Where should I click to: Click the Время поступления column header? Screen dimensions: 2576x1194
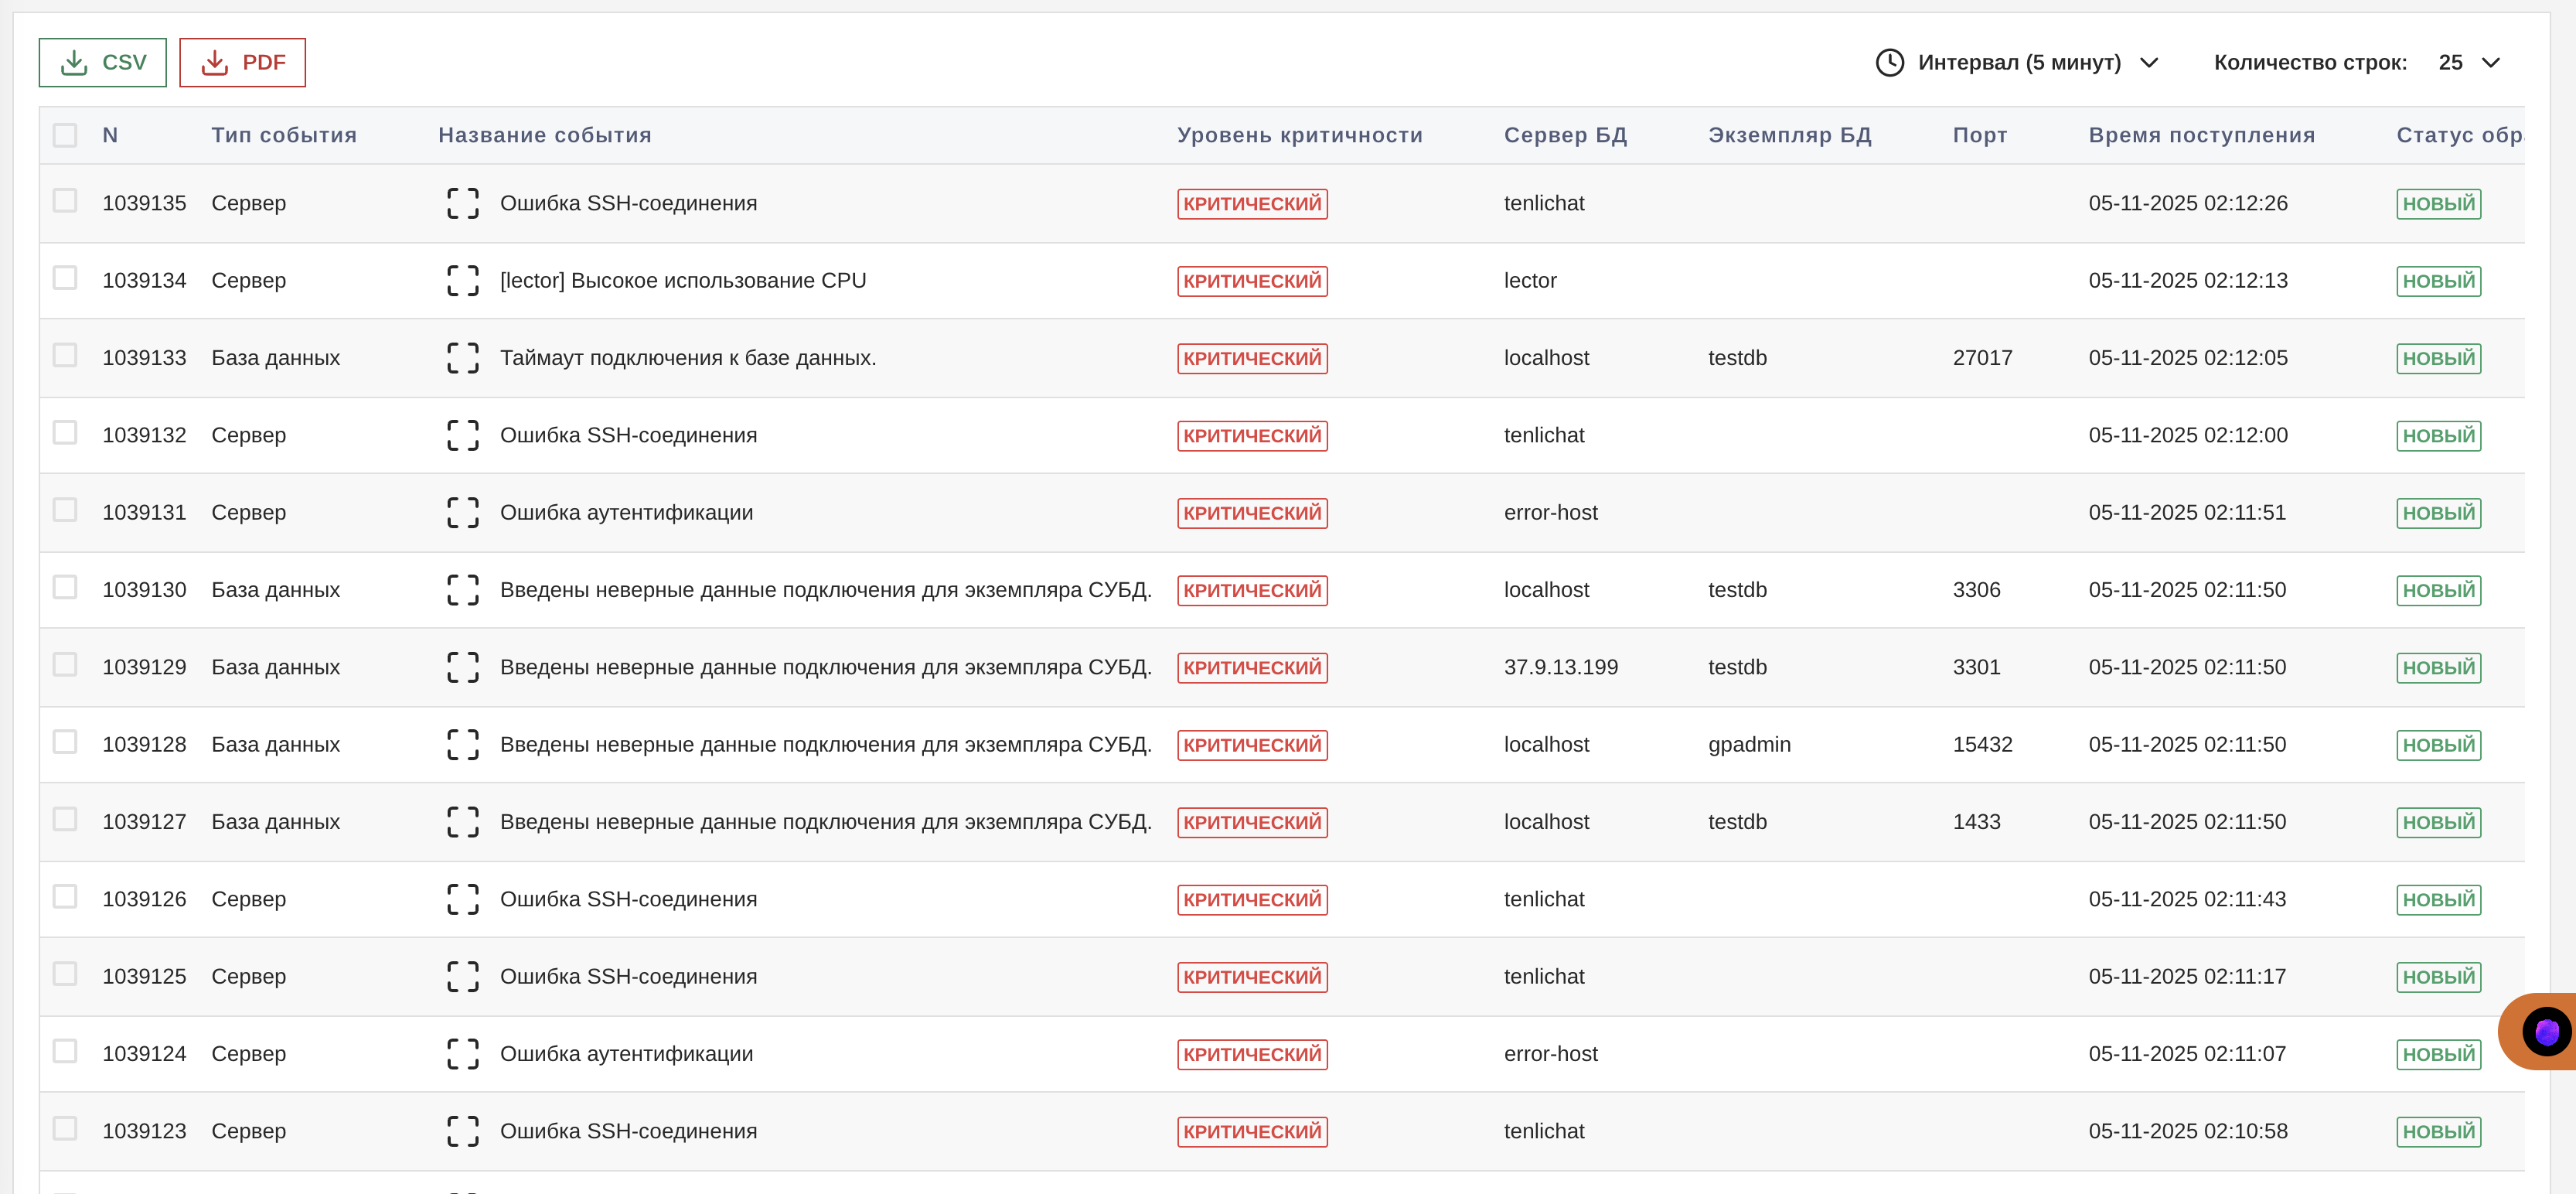point(2201,135)
